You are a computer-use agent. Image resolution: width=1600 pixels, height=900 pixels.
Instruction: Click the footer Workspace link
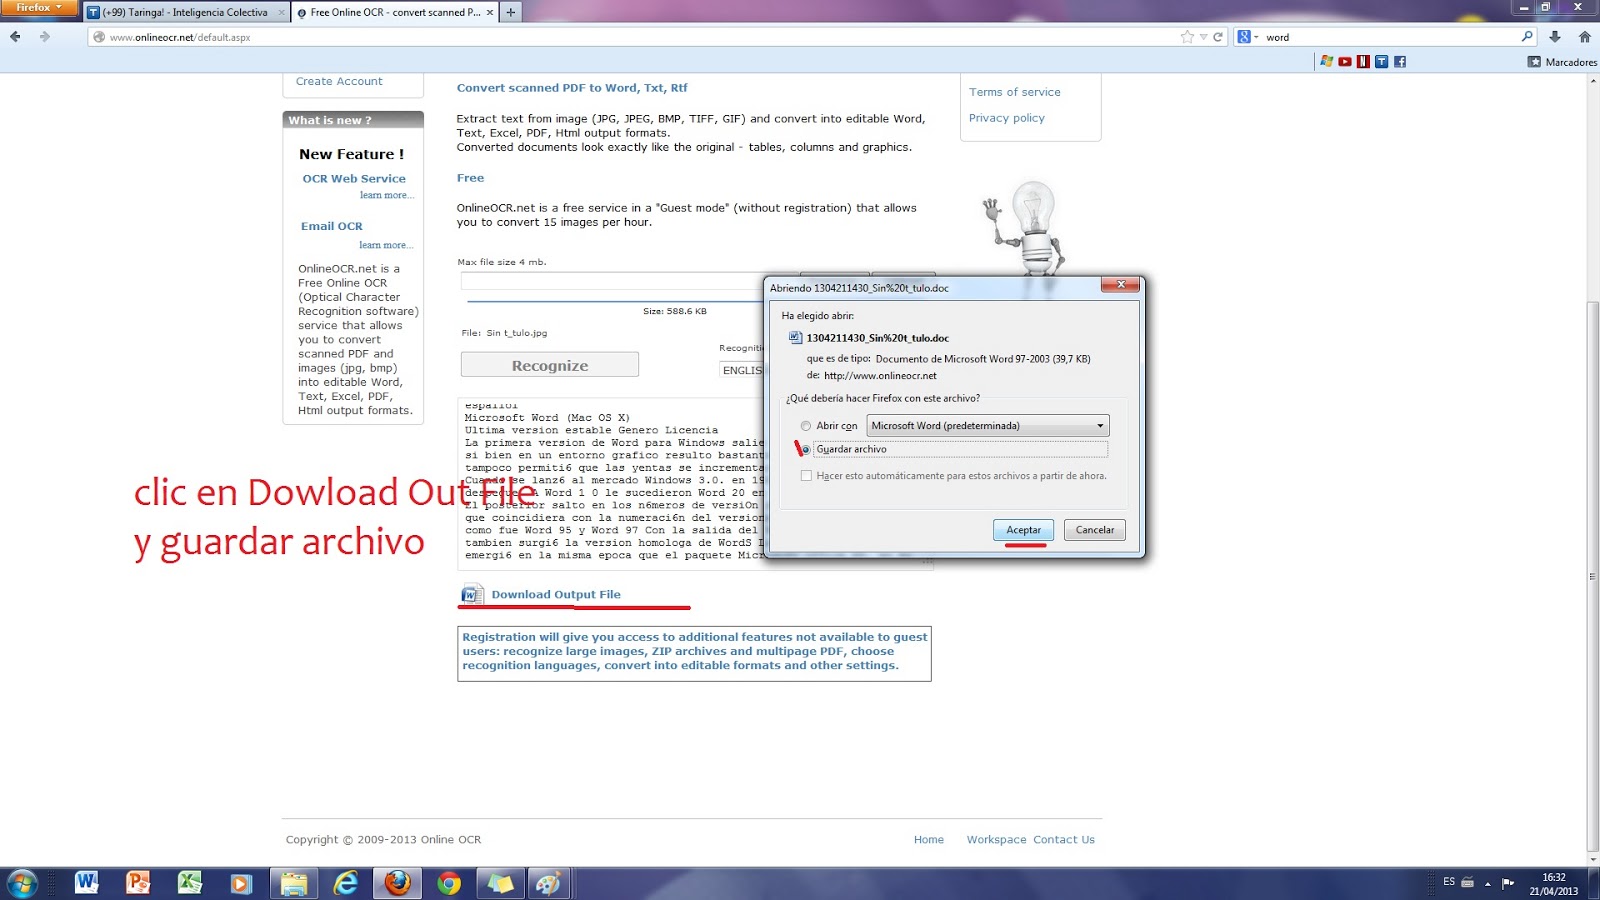(x=997, y=840)
